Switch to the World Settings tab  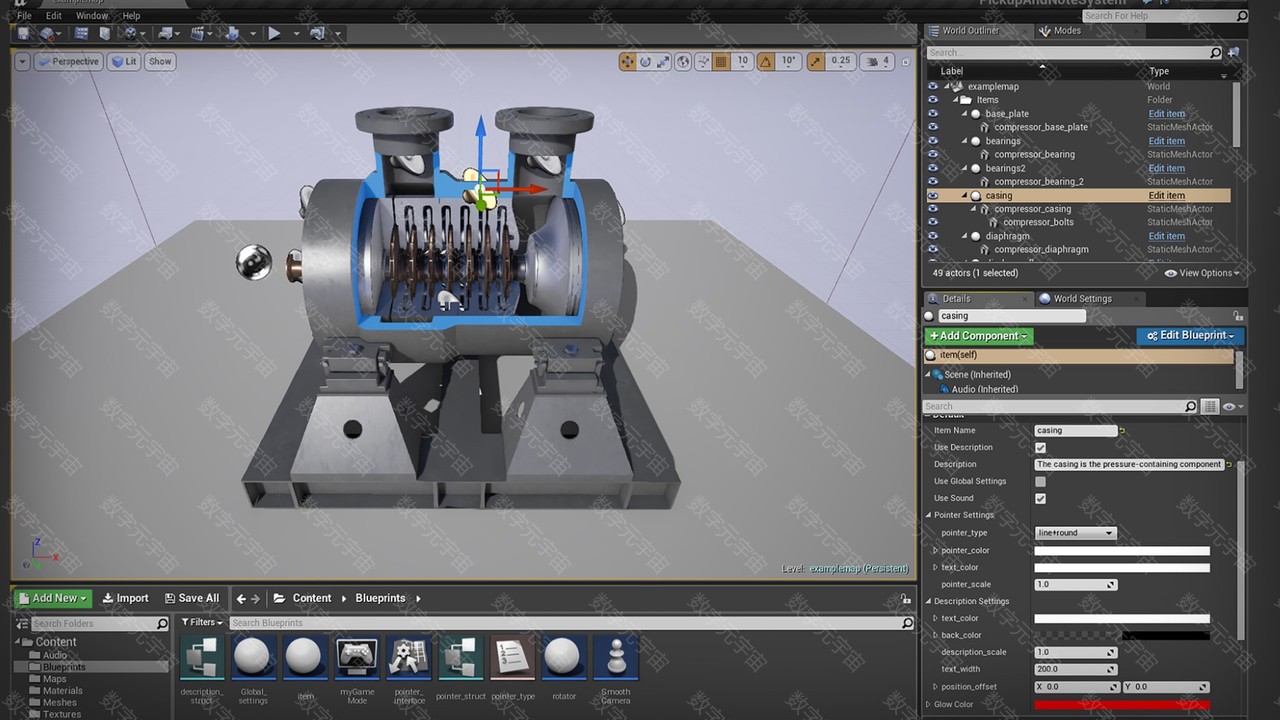pos(1081,299)
